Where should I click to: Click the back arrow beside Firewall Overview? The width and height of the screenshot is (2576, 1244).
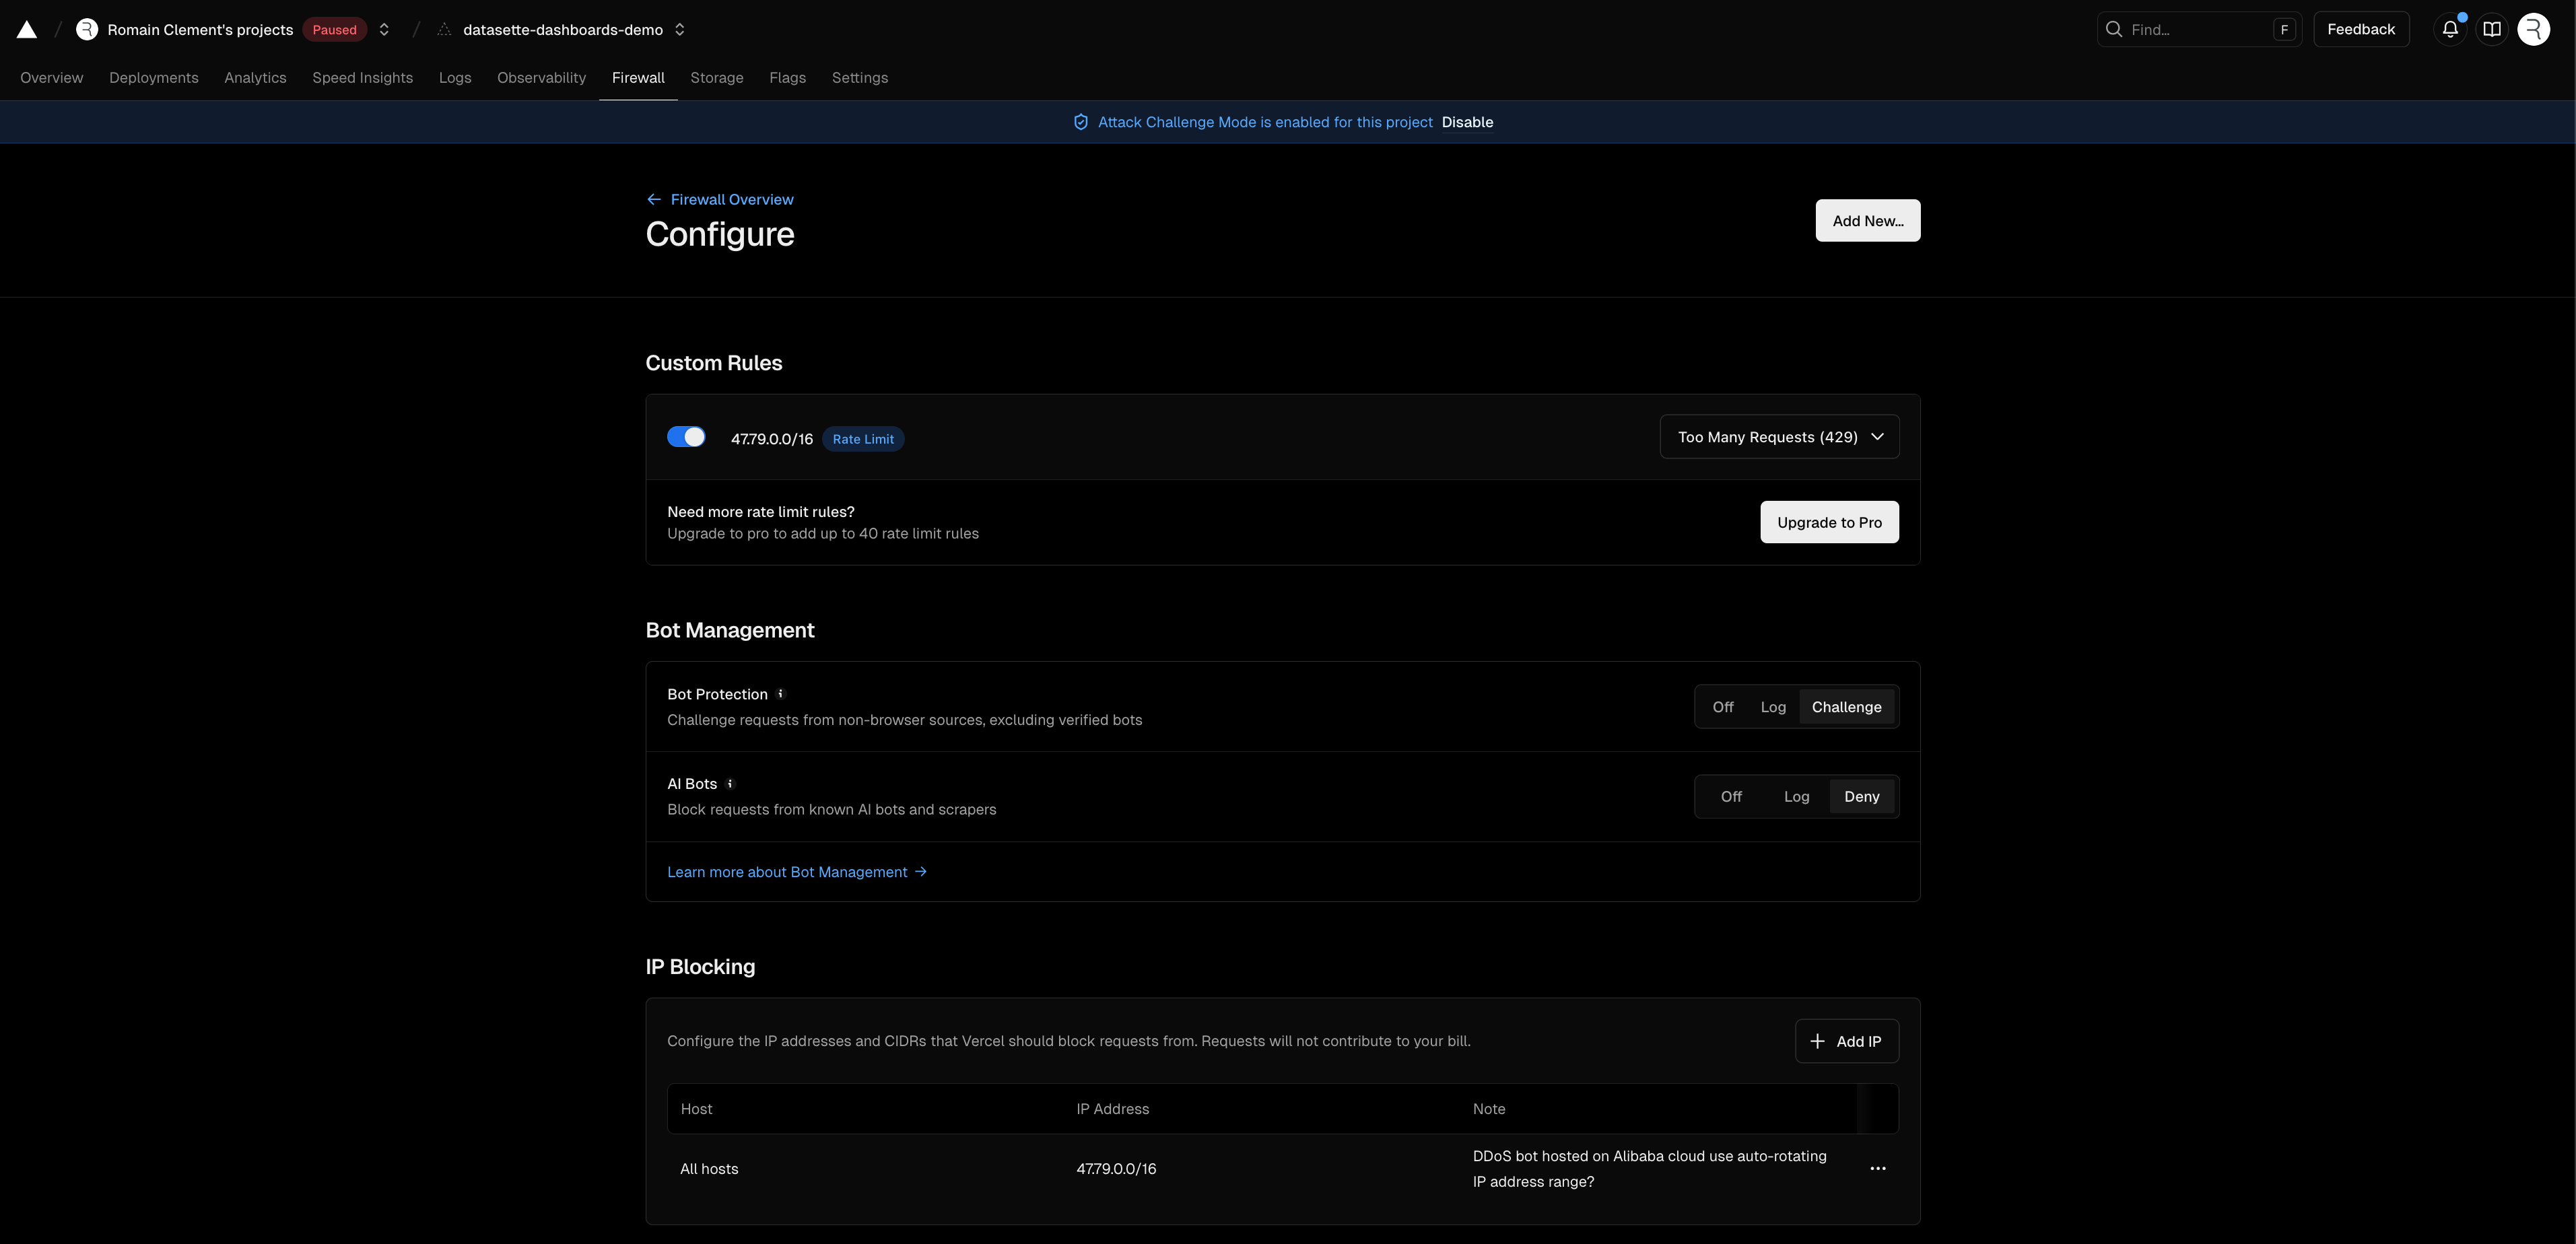tap(654, 200)
